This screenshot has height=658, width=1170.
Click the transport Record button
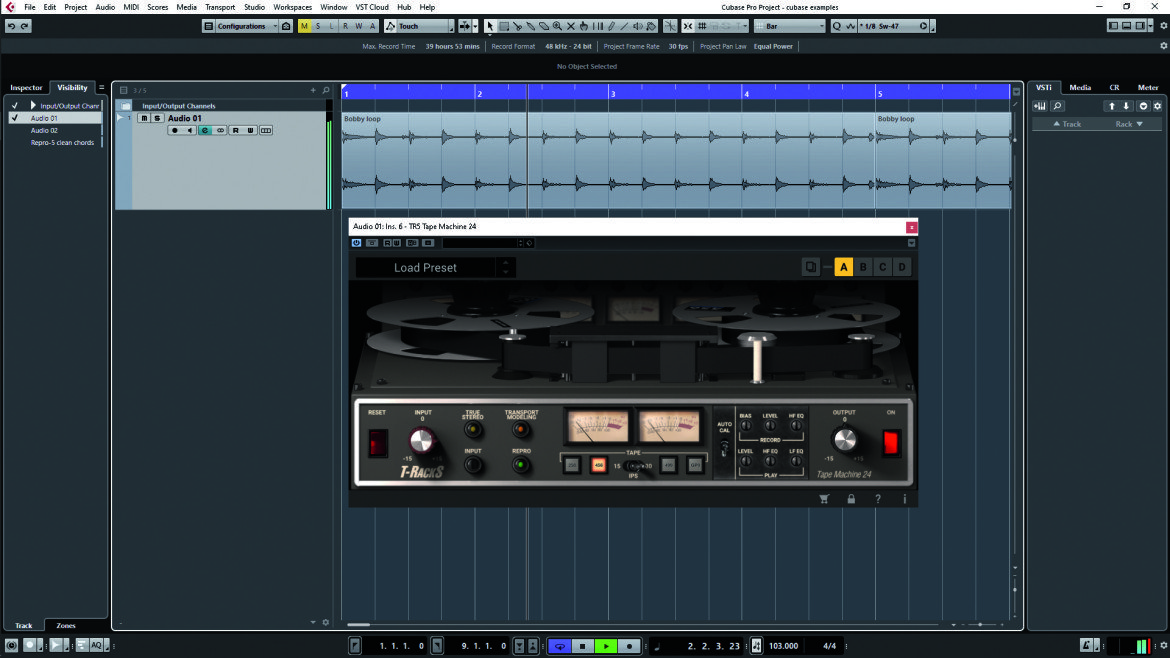tap(629, 646)
